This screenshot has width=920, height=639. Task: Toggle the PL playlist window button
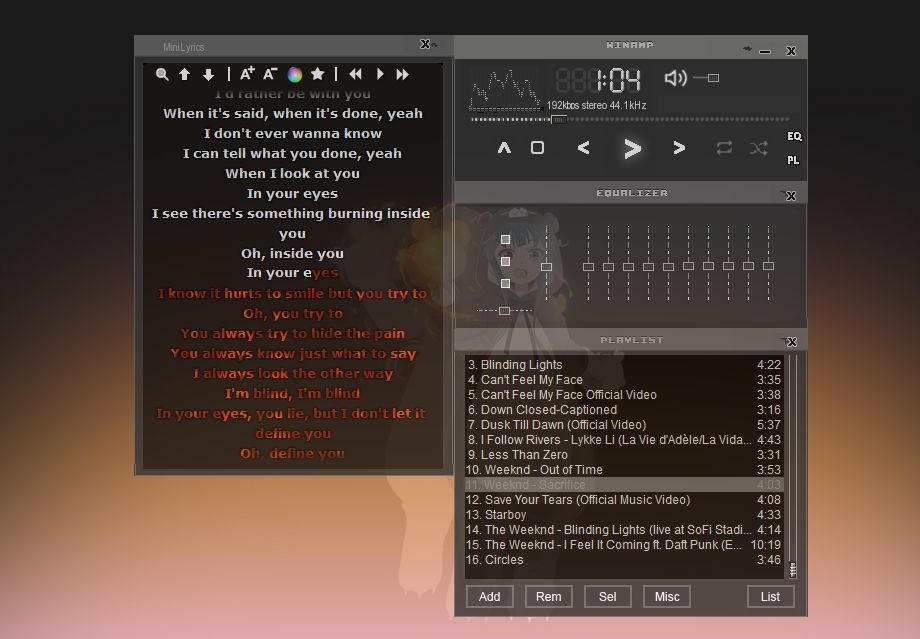tap(793, 160)
